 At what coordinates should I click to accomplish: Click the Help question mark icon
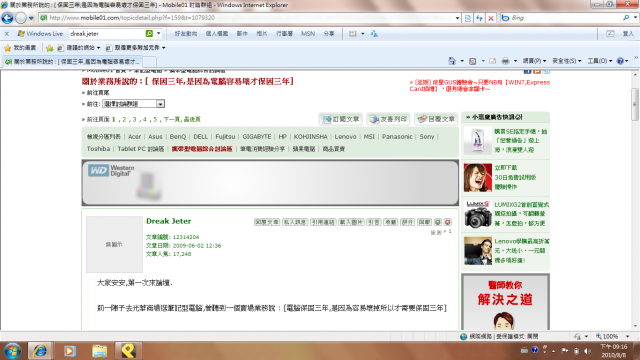[620, 61]
